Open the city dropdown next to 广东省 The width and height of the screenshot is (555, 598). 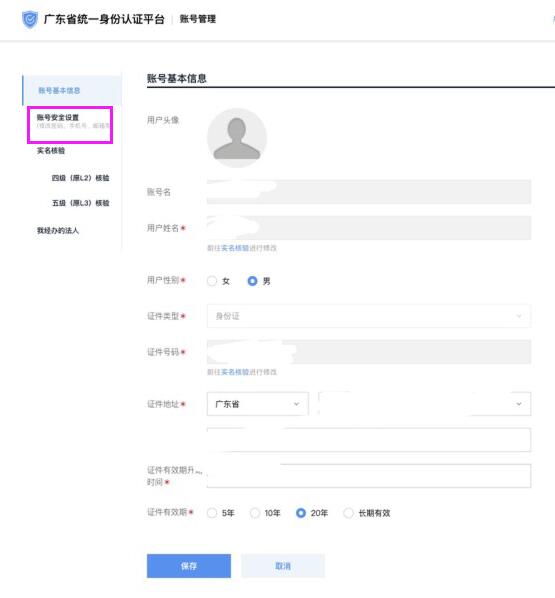coord(425,404)
